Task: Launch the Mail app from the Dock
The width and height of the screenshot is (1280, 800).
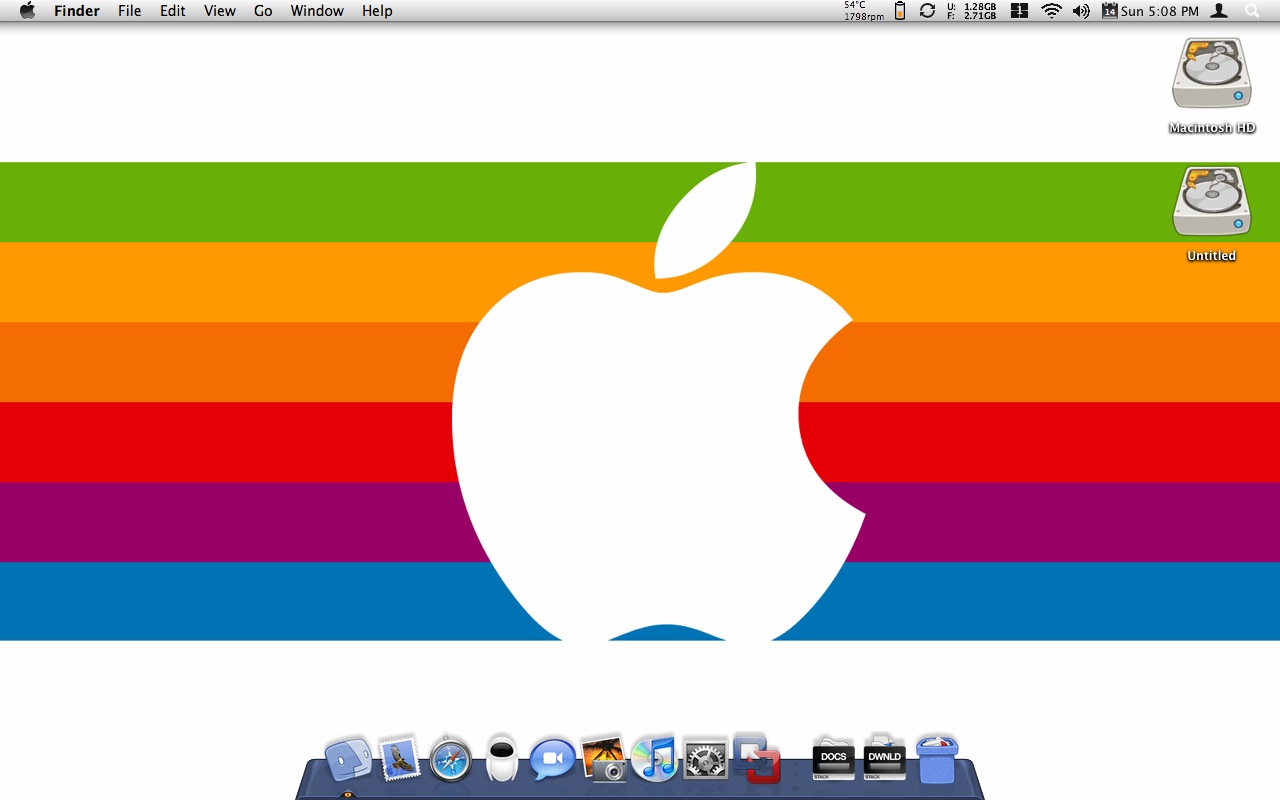Action: click(x=400, y=759)
